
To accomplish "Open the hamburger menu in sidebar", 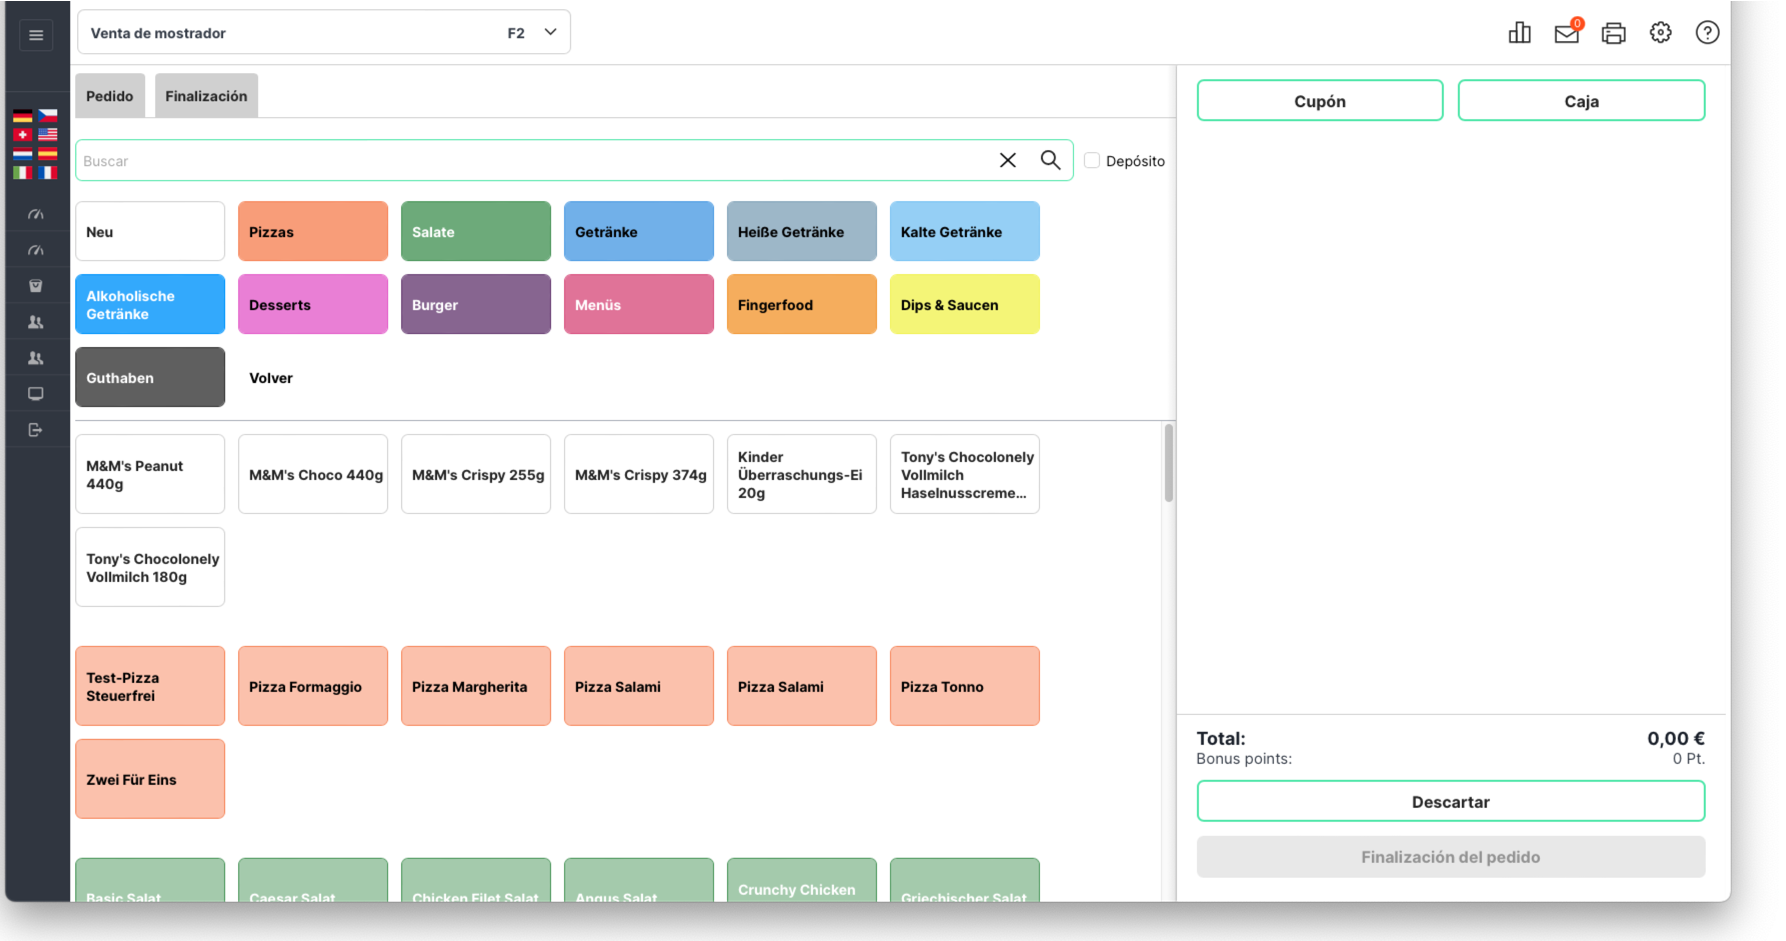I will pyautogui.click(x=36, y=35).
